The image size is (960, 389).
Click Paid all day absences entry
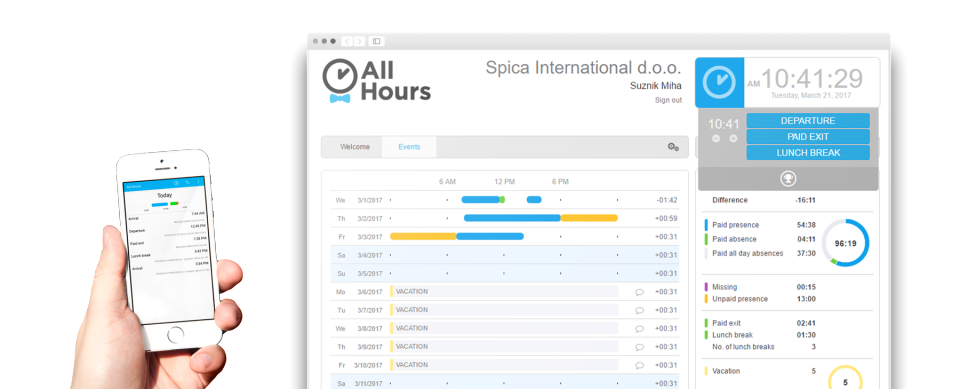(760, 254)
